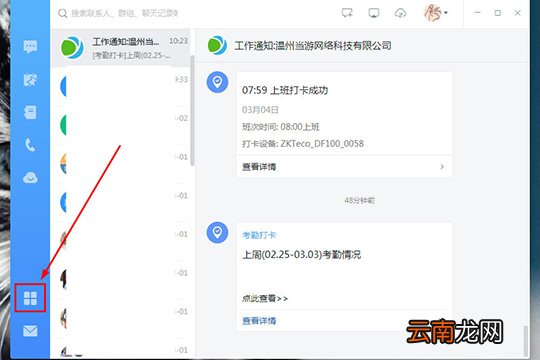Click the chevron arrow on 查看详情 row
540x360 pixels.
[442, 167]
